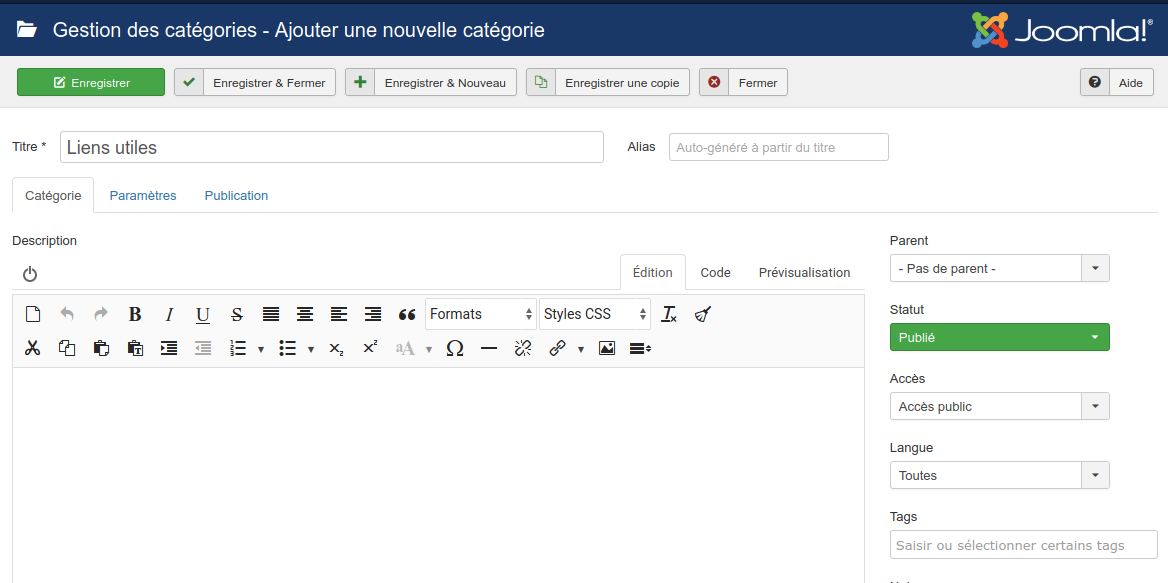Screen dimensions: 1168x583
Task: Click the Enregistrer & Fermer button
Action: (258, 82)
